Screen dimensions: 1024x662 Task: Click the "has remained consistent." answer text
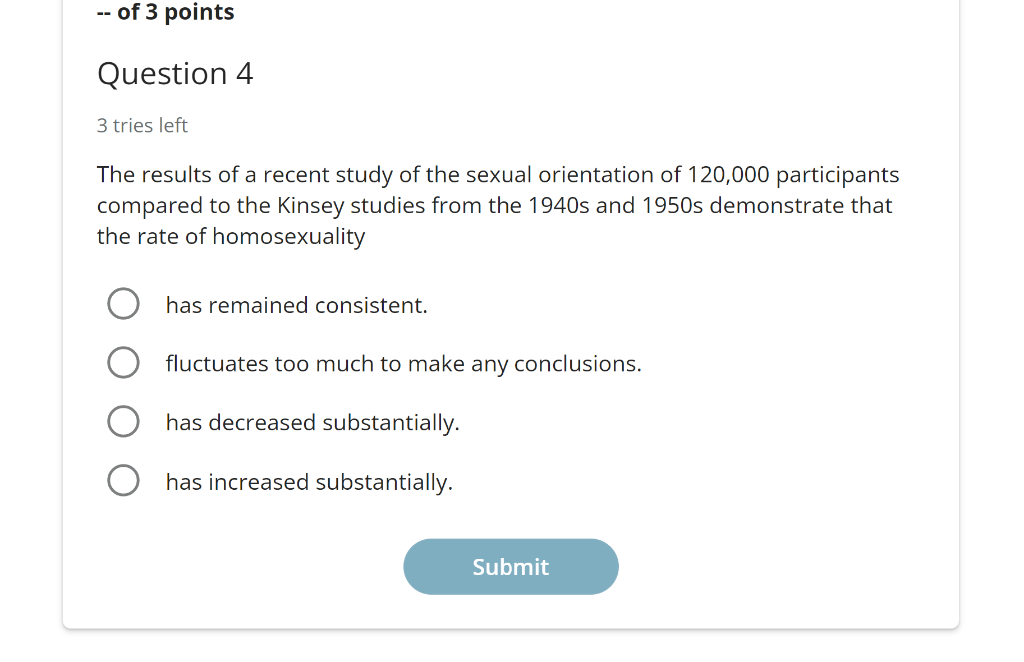(296, 306)
